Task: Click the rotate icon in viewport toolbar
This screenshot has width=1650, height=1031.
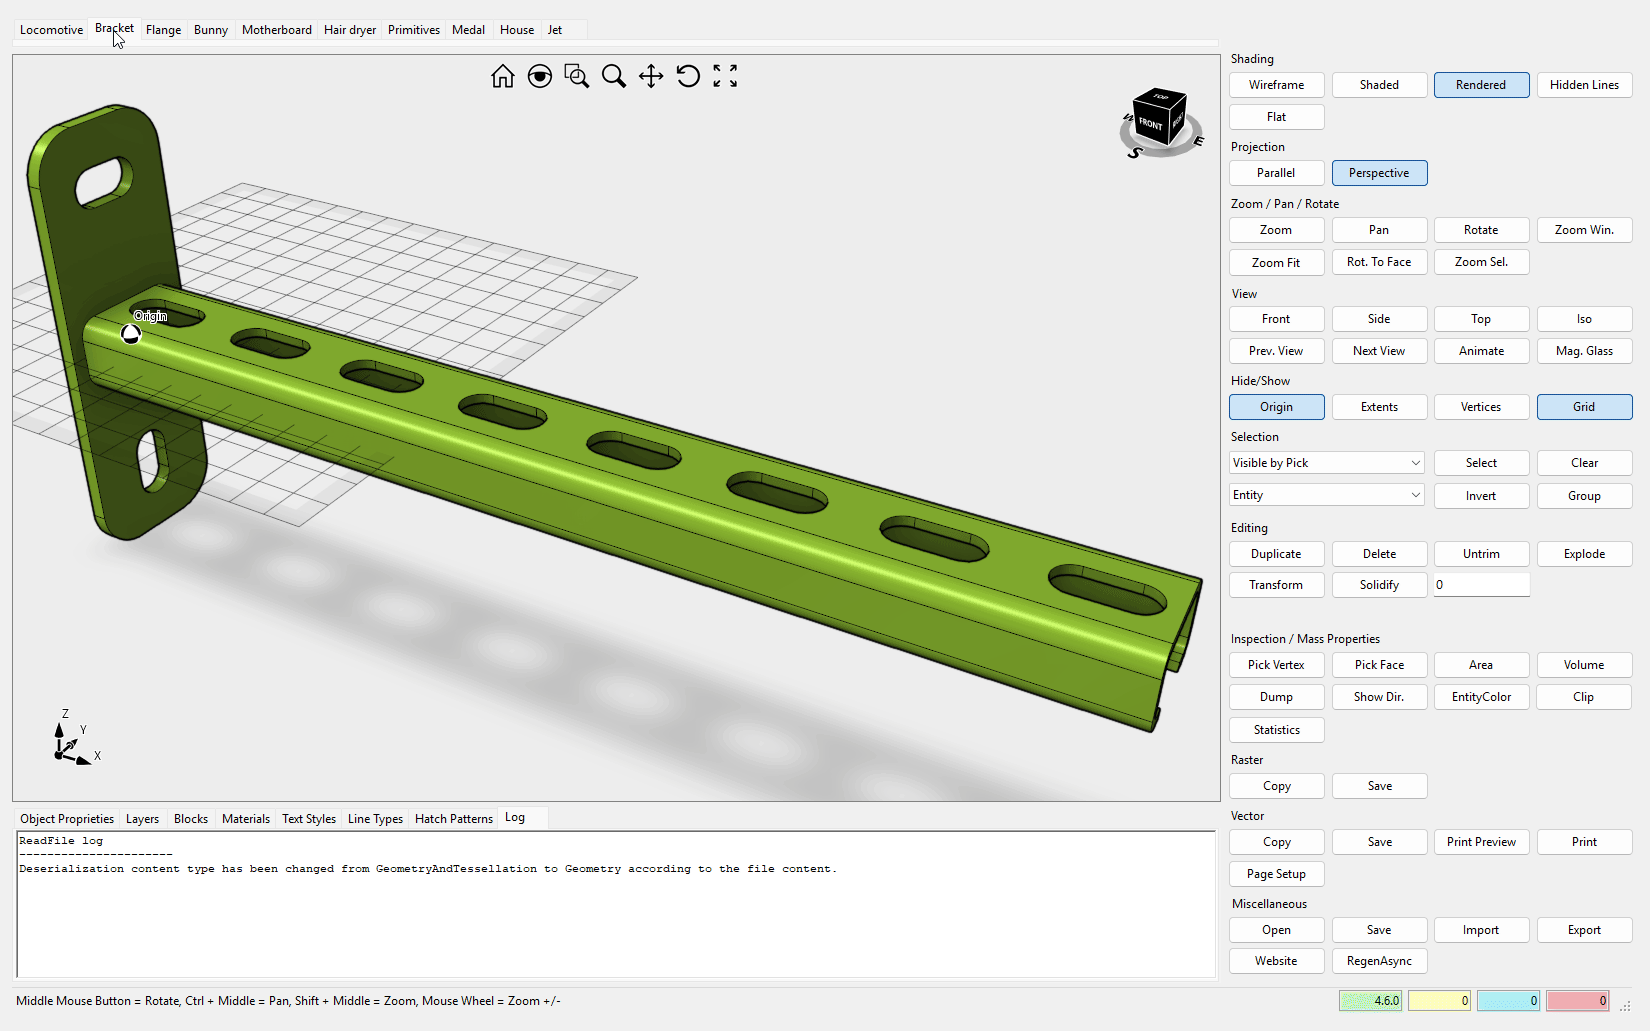Action: coord(688,76)
